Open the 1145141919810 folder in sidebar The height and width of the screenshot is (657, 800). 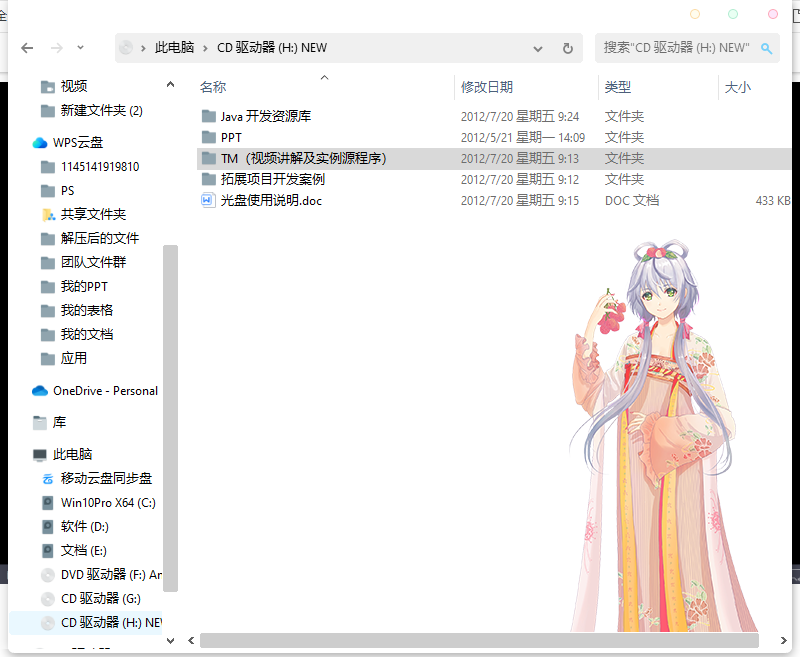[100, 167]
